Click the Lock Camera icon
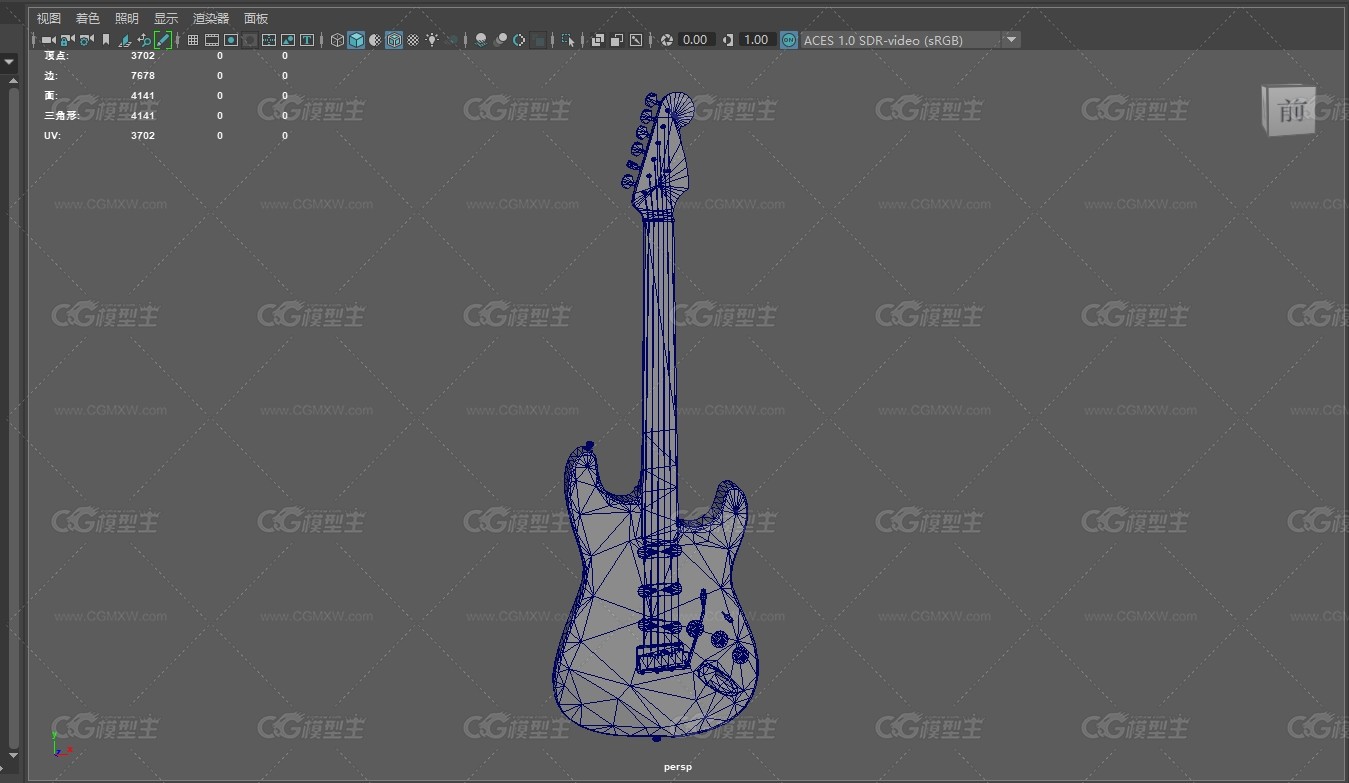Viewport: 1349px width, 783px height. click(67, 40)
